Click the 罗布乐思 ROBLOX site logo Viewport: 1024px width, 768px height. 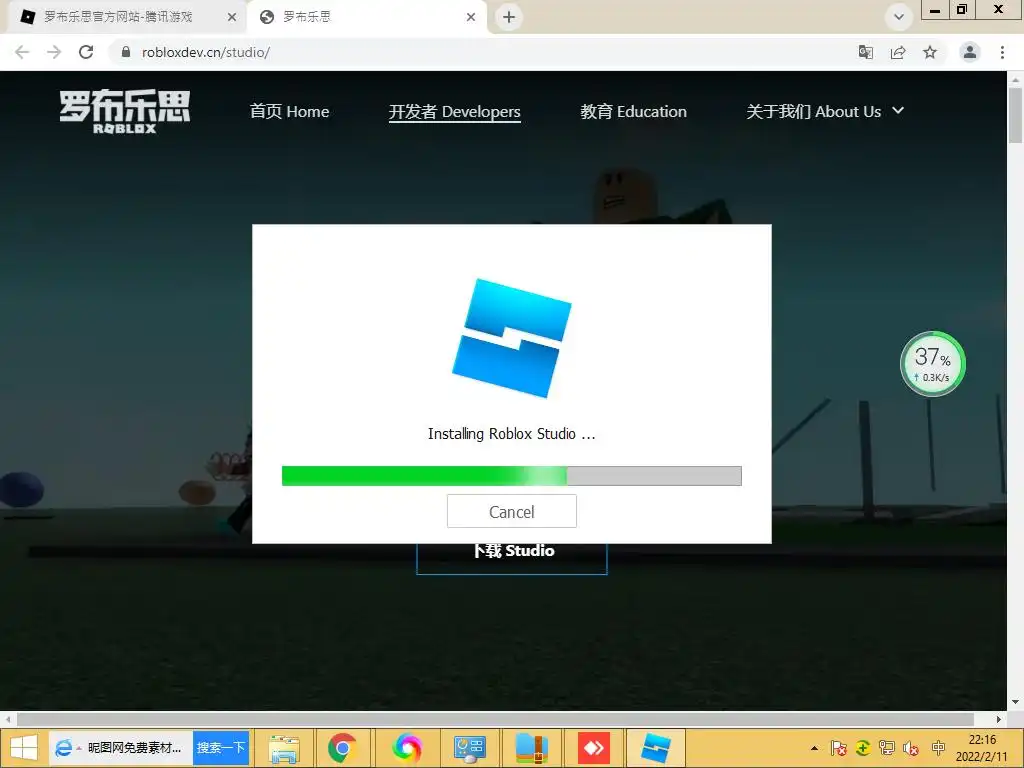click(x=125, y=112)
